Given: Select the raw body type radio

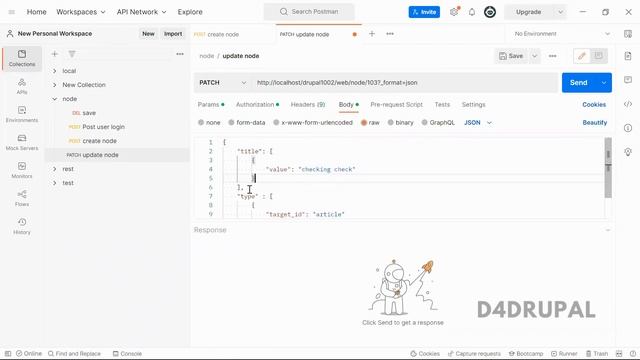Looking at the screenshot, I should 364,122.
